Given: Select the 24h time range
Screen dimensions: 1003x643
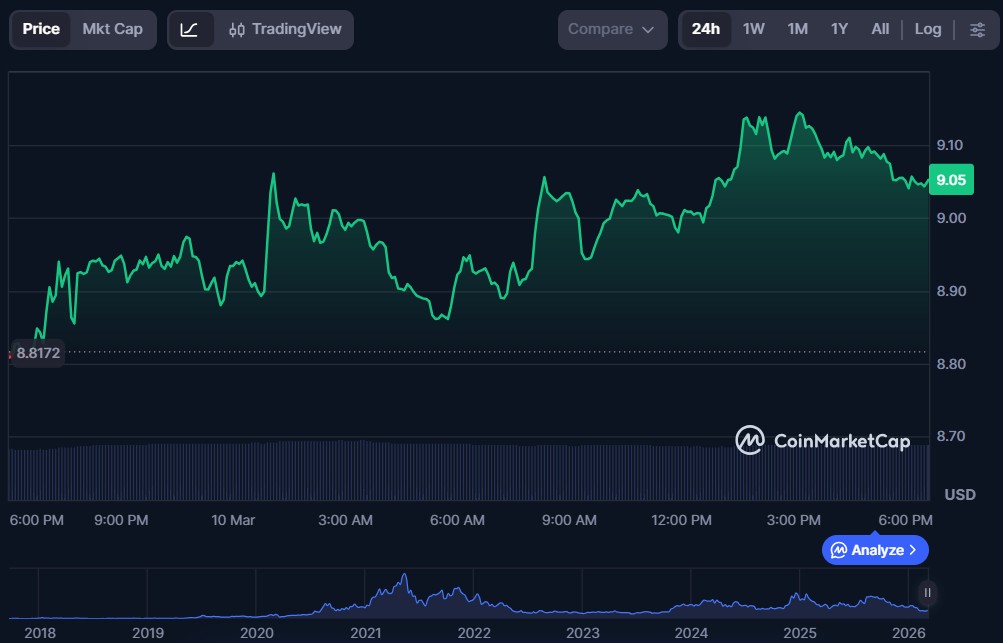Looking at the screenshot, I should click(705, 30).
